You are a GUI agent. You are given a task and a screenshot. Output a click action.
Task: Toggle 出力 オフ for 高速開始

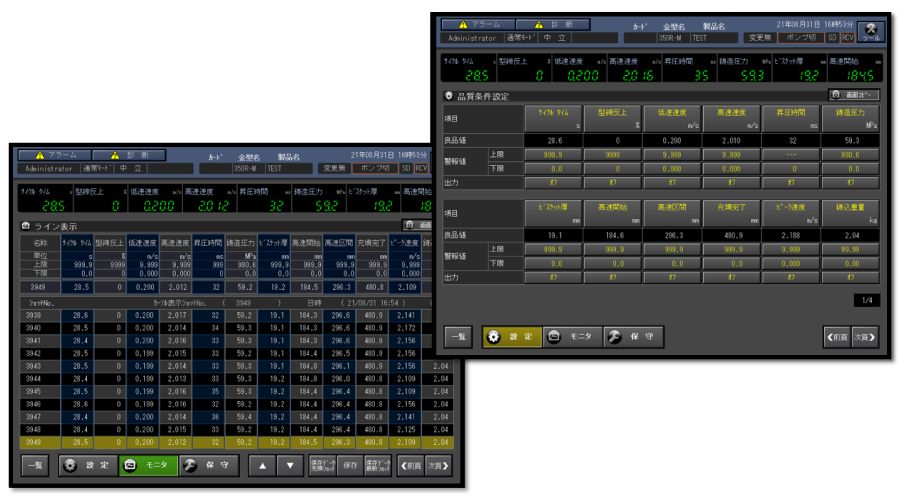[x=612, y=277]
